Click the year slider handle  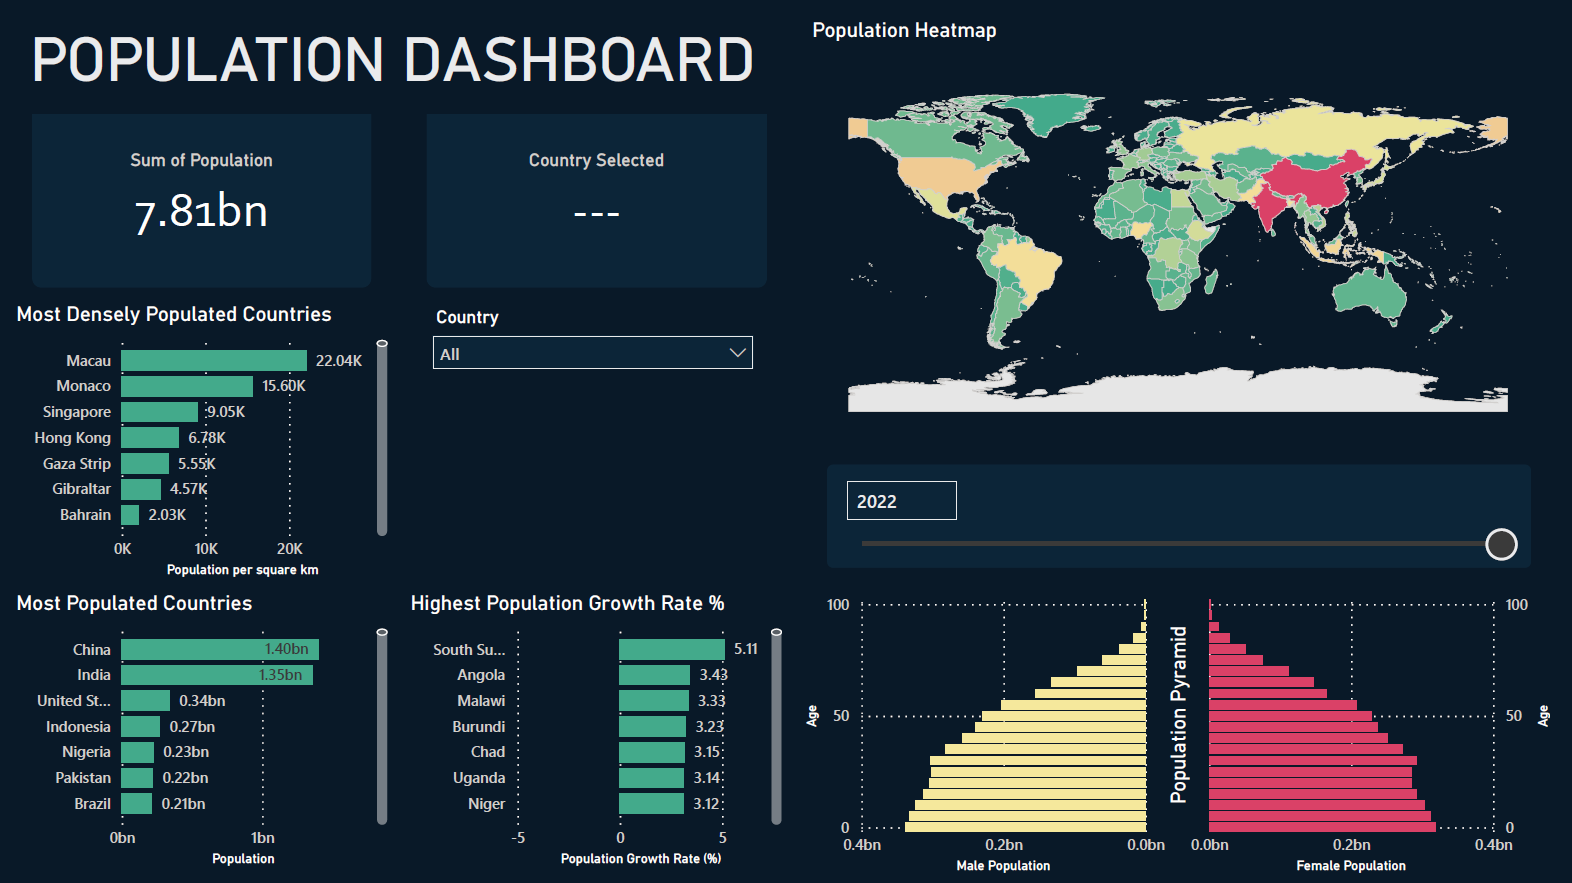pyautogui.click(x=1500, y=544)
